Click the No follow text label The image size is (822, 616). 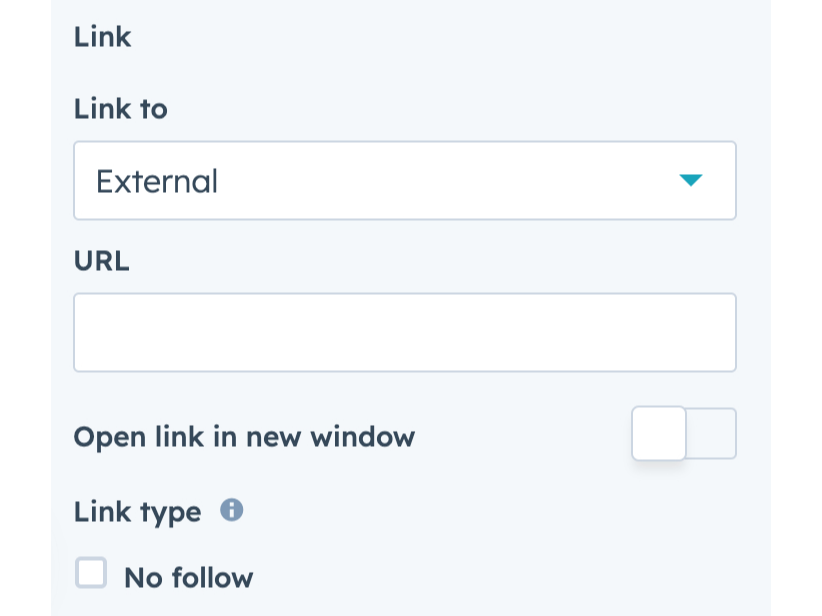click(x=188, y=577)
